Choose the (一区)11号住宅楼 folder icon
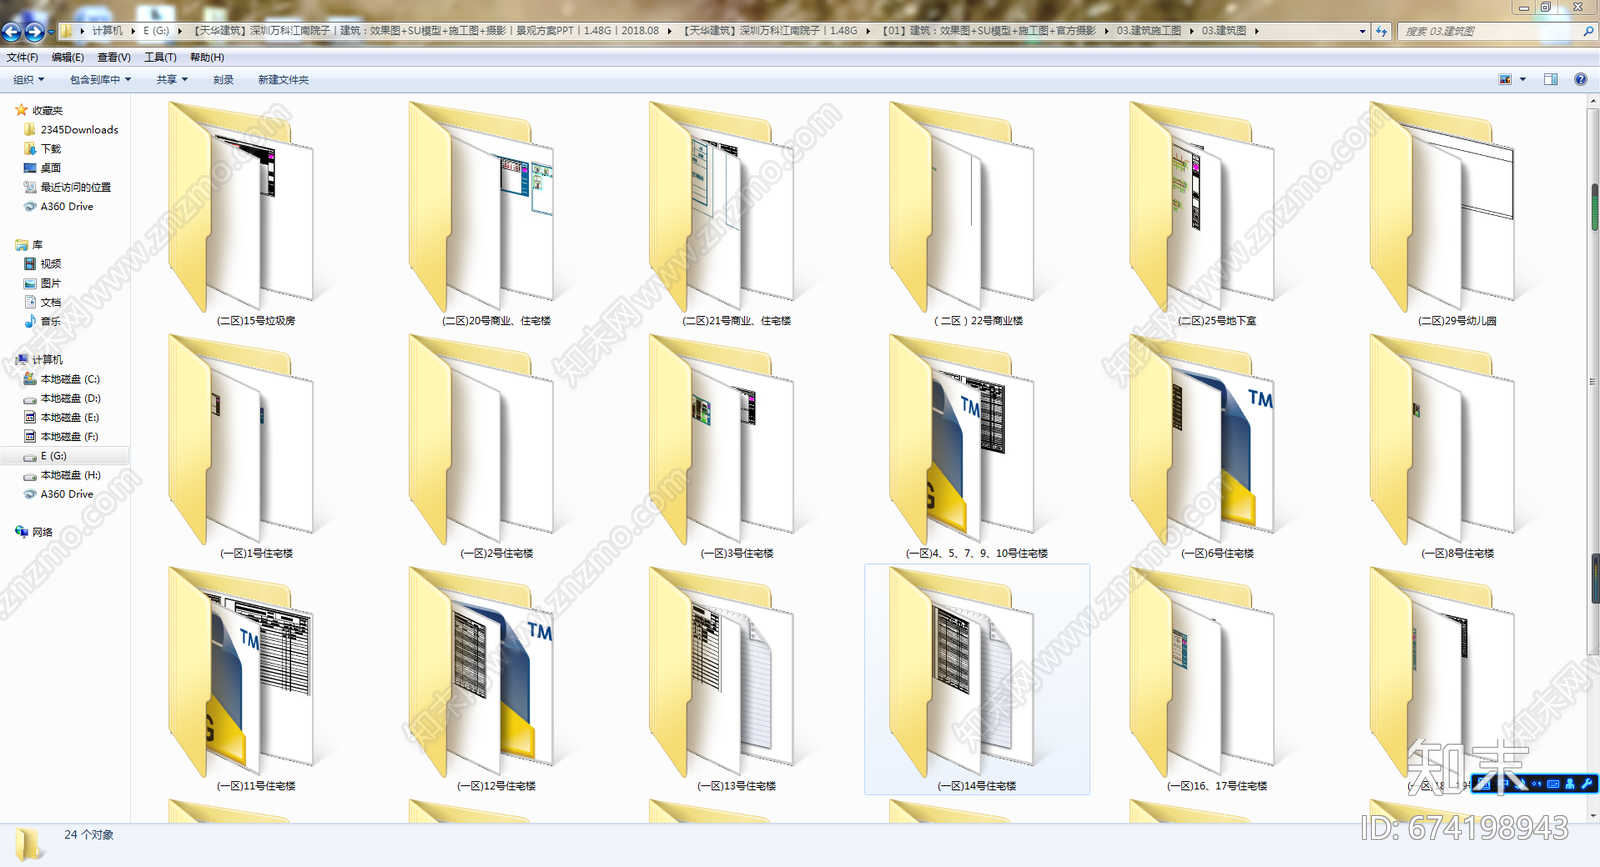 point(241,673)
